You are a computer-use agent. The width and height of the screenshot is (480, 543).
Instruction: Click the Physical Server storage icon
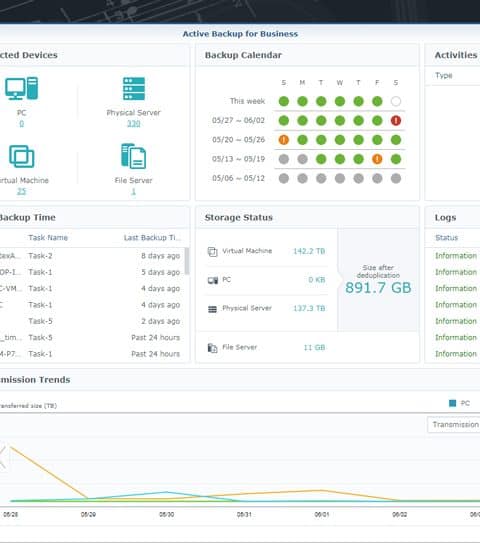[212, 309]
